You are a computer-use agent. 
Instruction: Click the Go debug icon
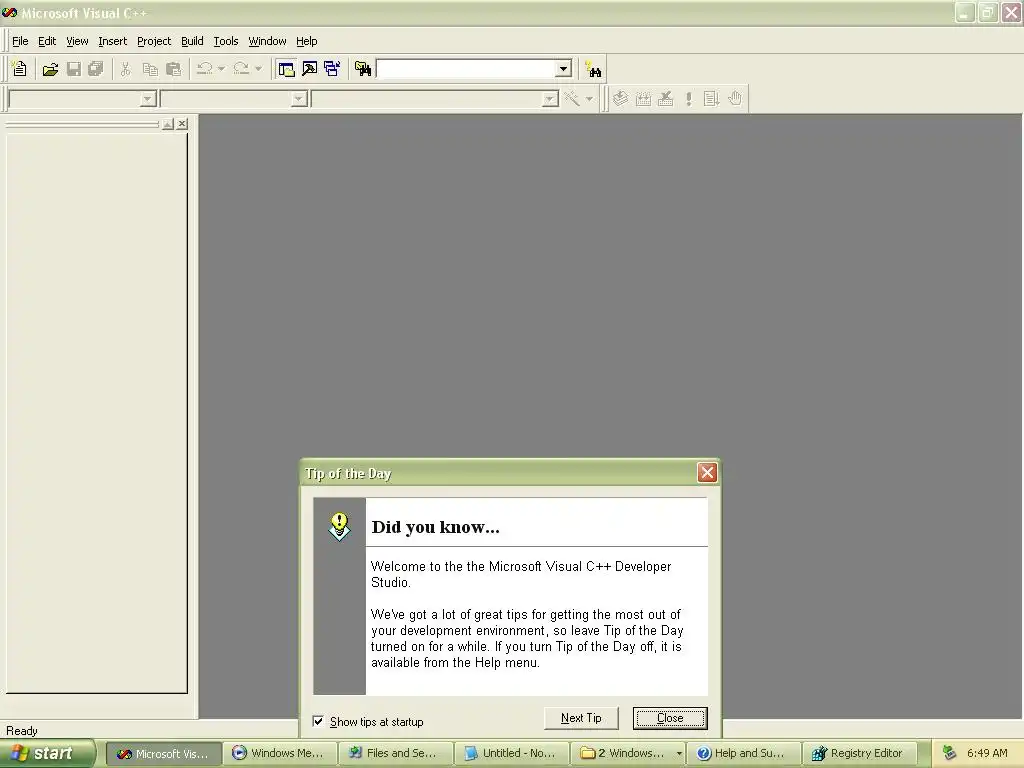click(x=711, y=99)
